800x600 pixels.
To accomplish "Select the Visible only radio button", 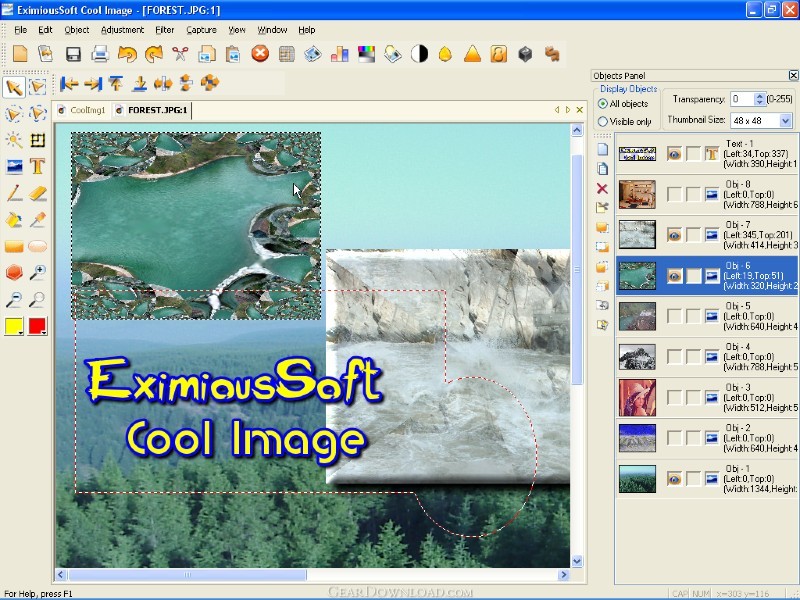I will [x=603, y=121].
